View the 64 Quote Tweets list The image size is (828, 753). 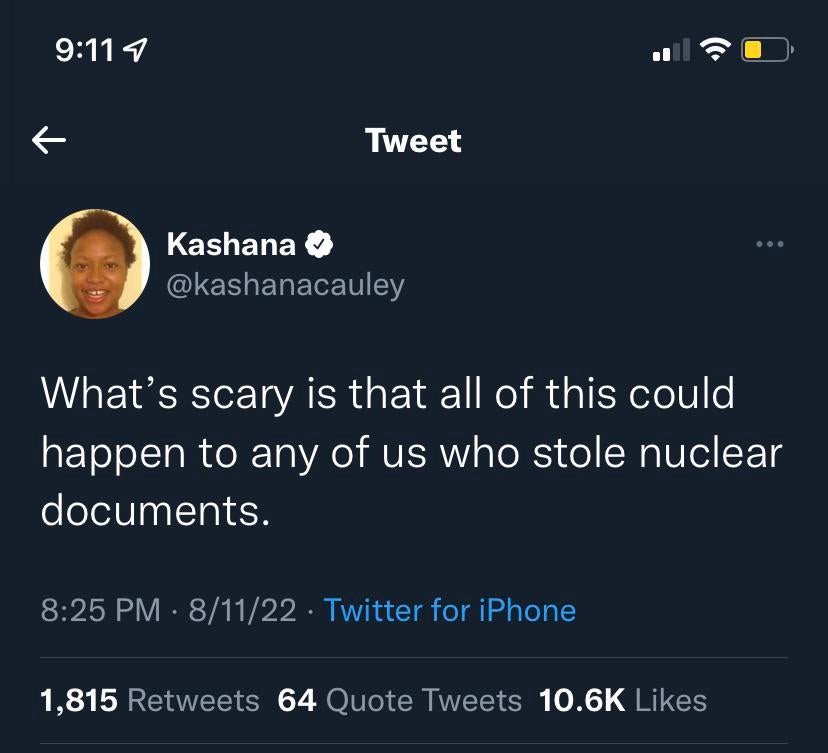click(399, 700)
